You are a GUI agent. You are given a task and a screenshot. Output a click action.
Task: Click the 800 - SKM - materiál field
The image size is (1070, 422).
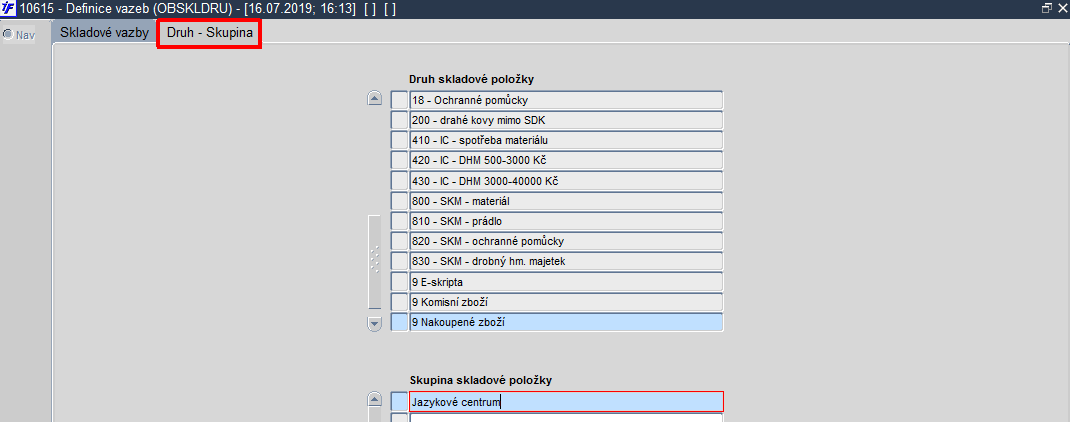tap(565, 201)
